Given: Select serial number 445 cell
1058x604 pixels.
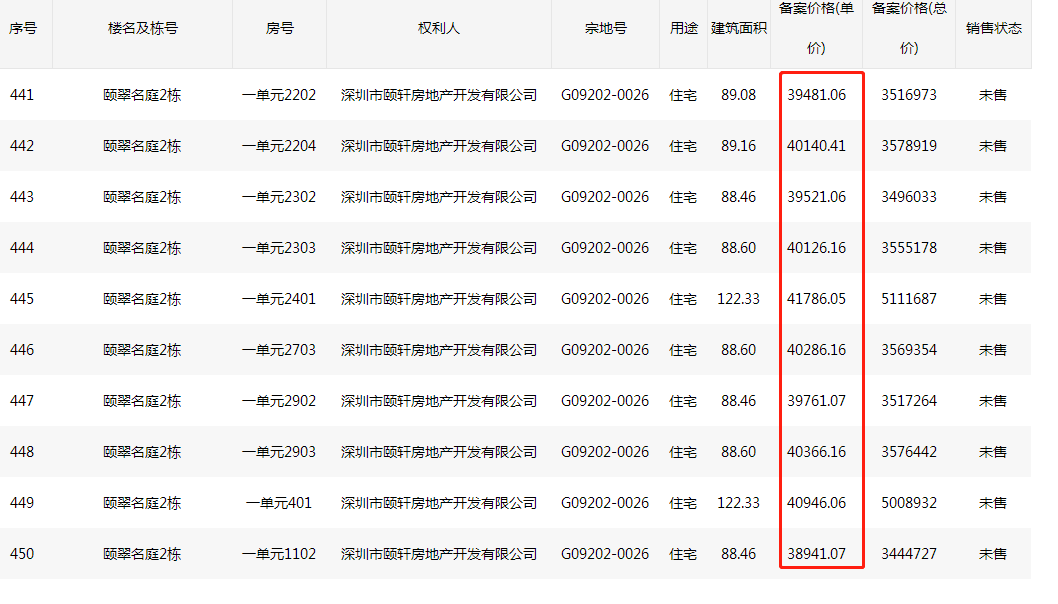Looking at the screenshot, I should coord(22,299).
